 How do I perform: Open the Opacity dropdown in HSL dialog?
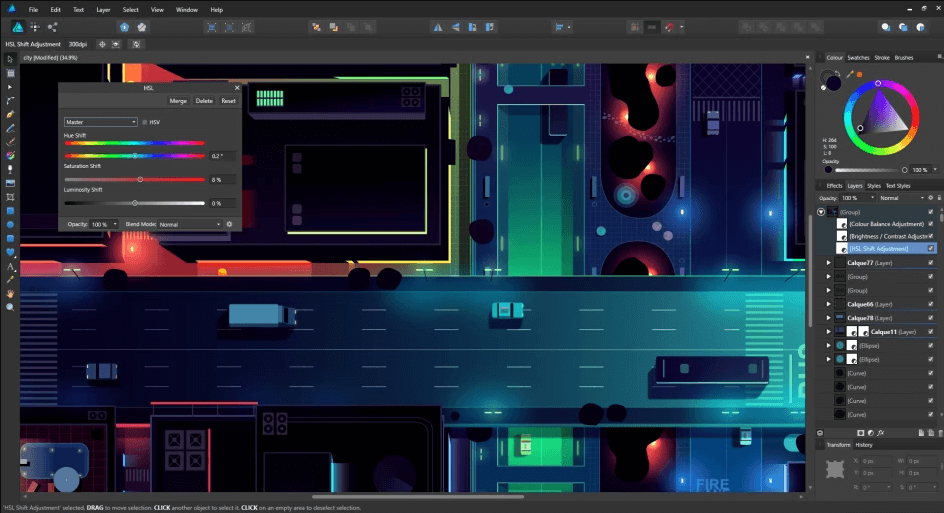coord(104,225)
